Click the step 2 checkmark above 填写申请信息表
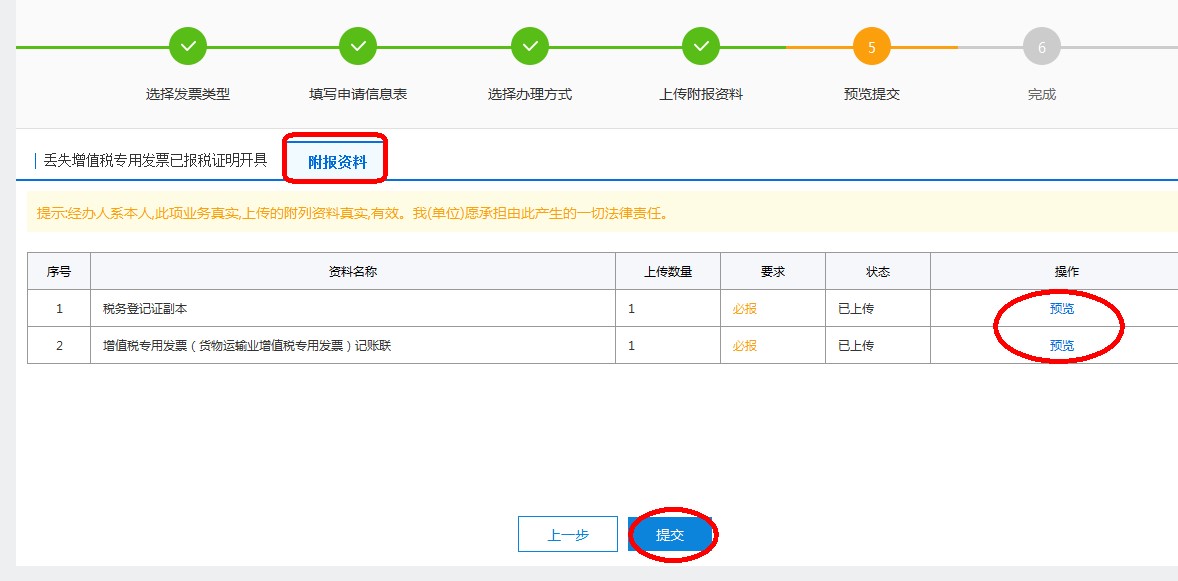The width and height of the screenshot is (1178, 581). pos(358,46)
